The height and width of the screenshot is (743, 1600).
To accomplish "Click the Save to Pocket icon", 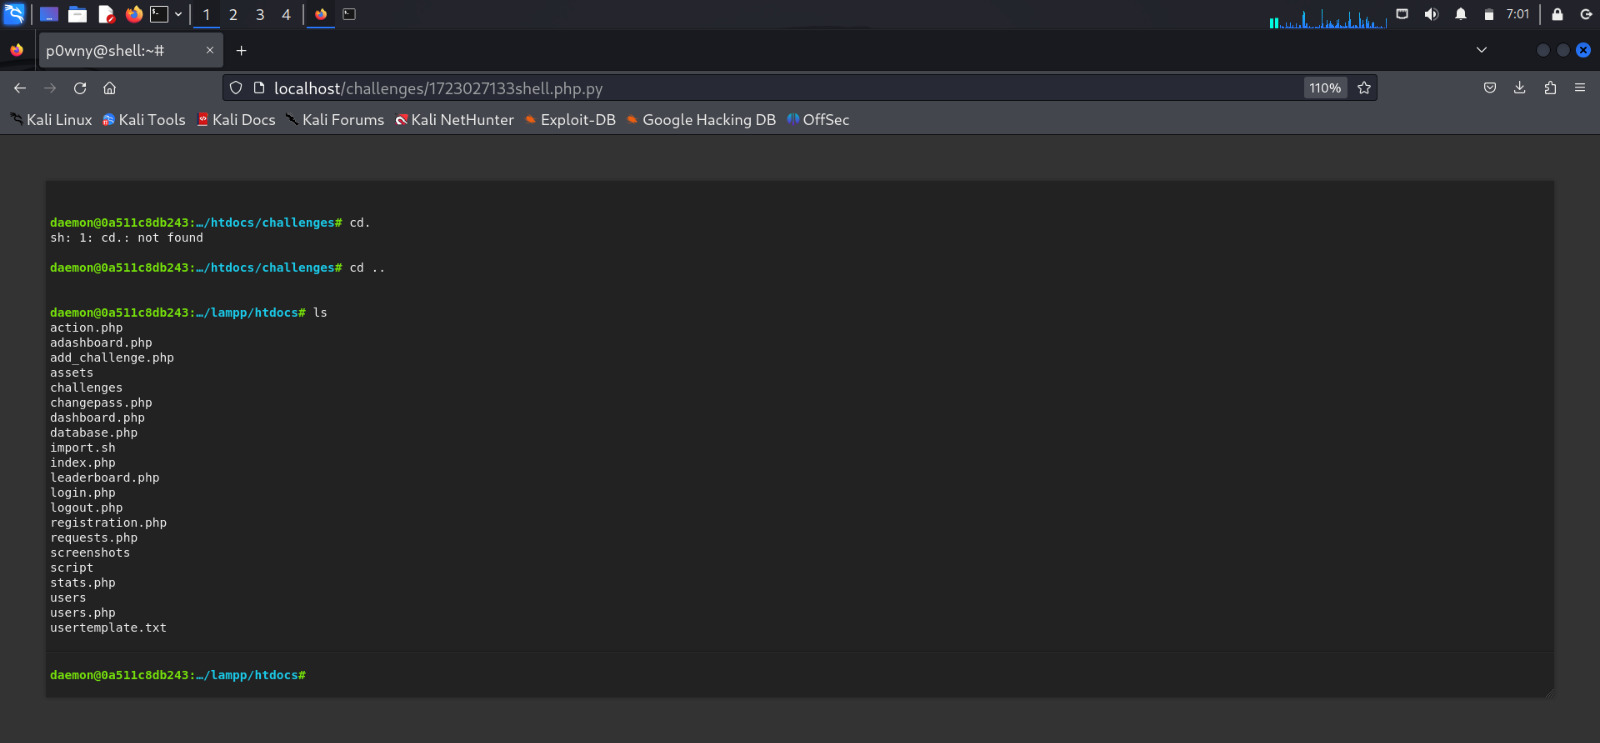I will click(x=1489, y=88).
